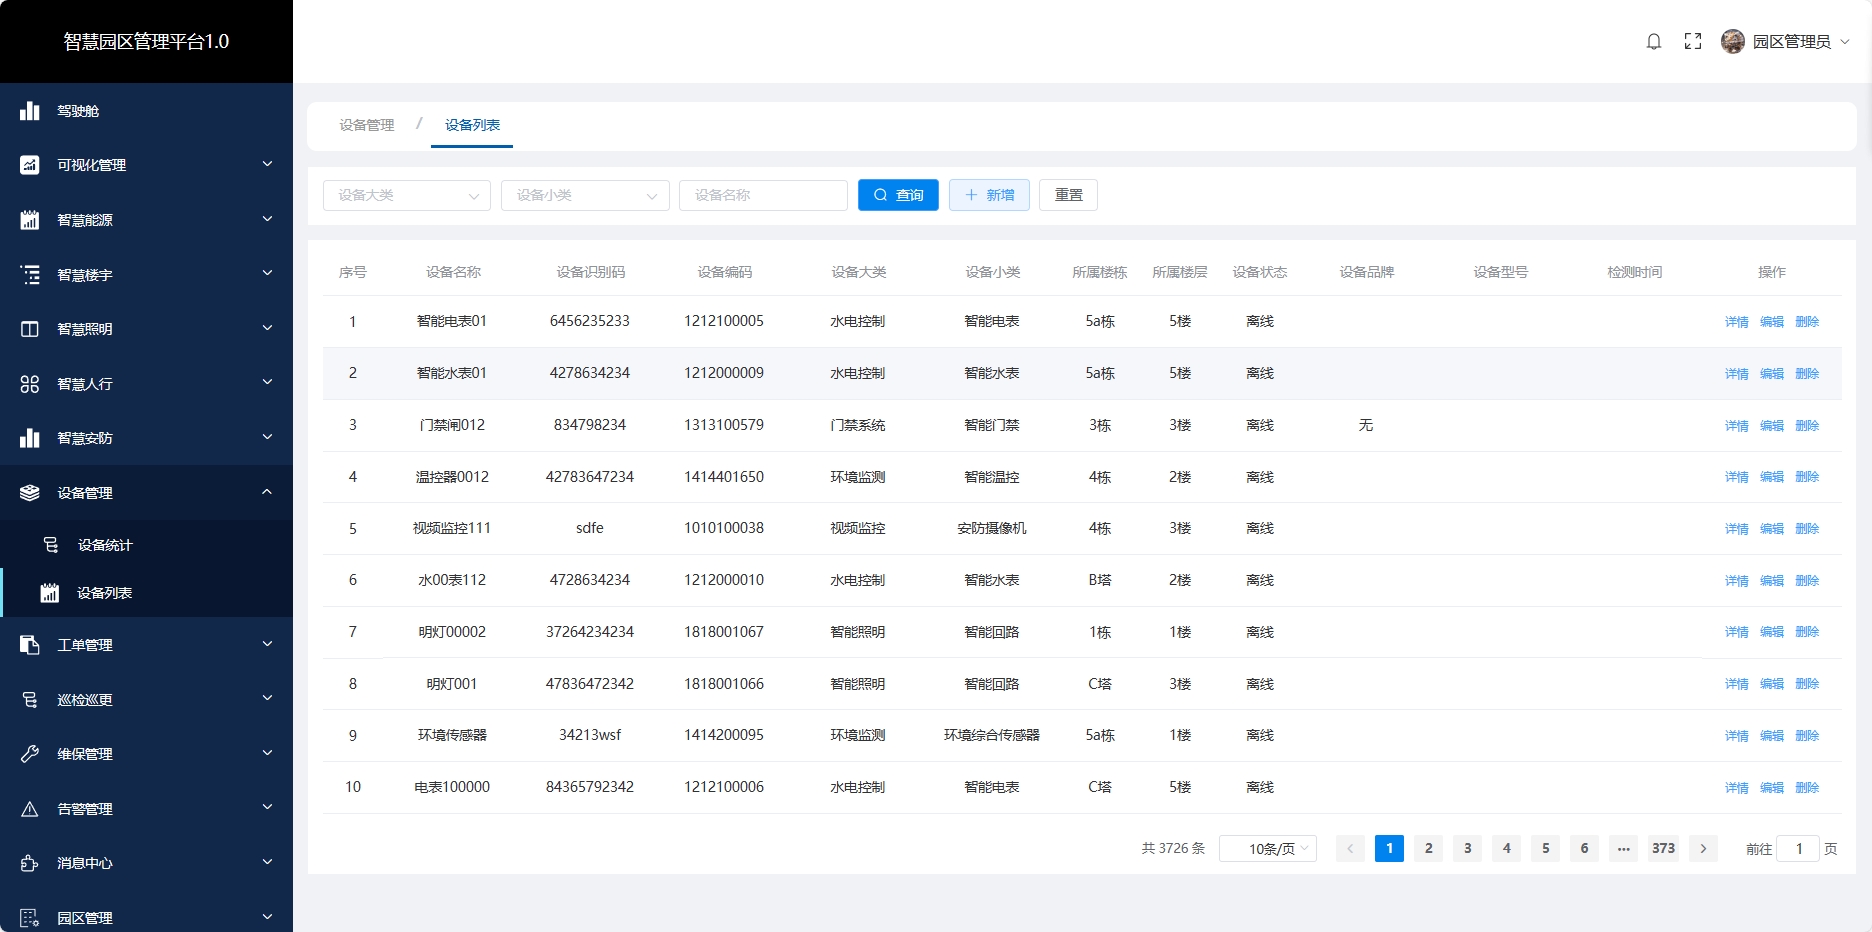Click 删除 for 明灯001
This screenshot has width=1872, height=932.
tap(1807, 684)
